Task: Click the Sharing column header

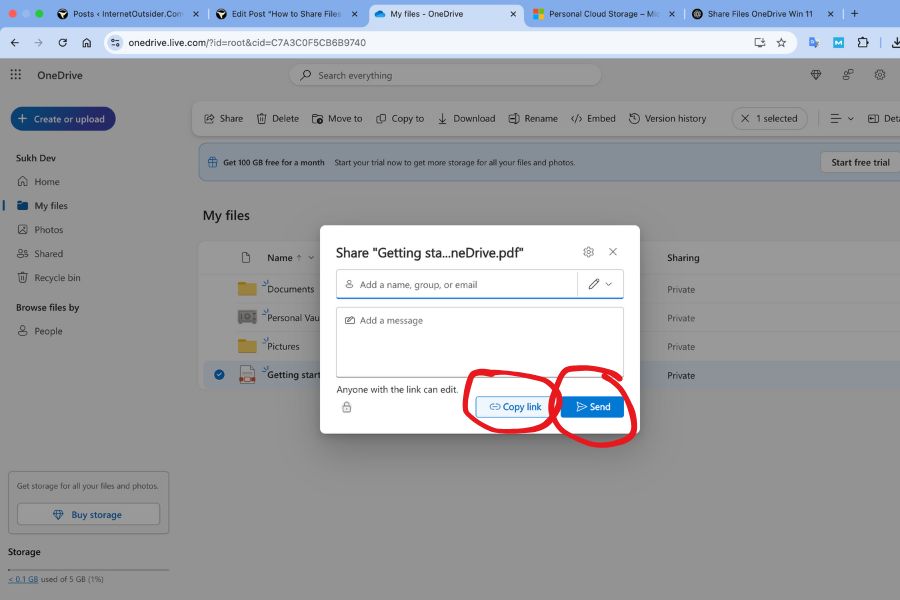Action: (683, 258)
